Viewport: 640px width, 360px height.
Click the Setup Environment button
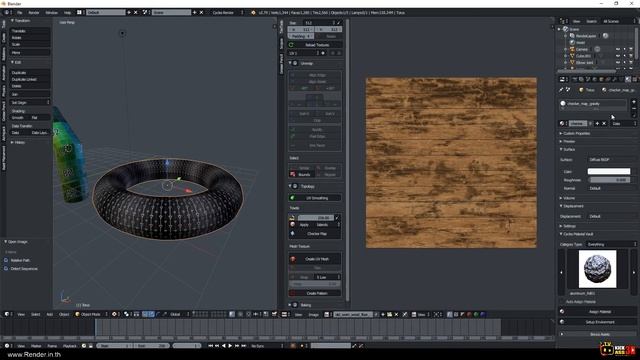tap(598, 322)
